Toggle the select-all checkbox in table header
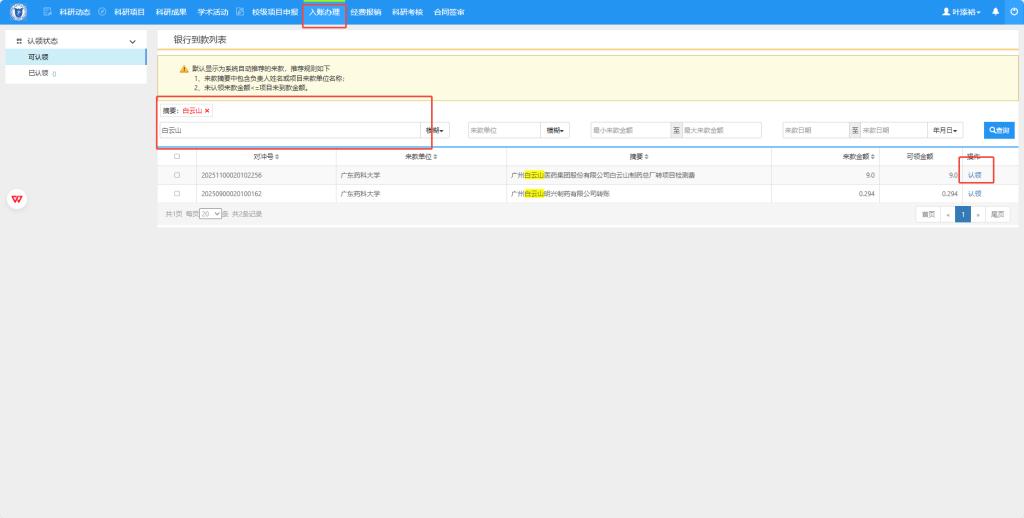Screen dimensions: 1024x518 click(177, 157)
